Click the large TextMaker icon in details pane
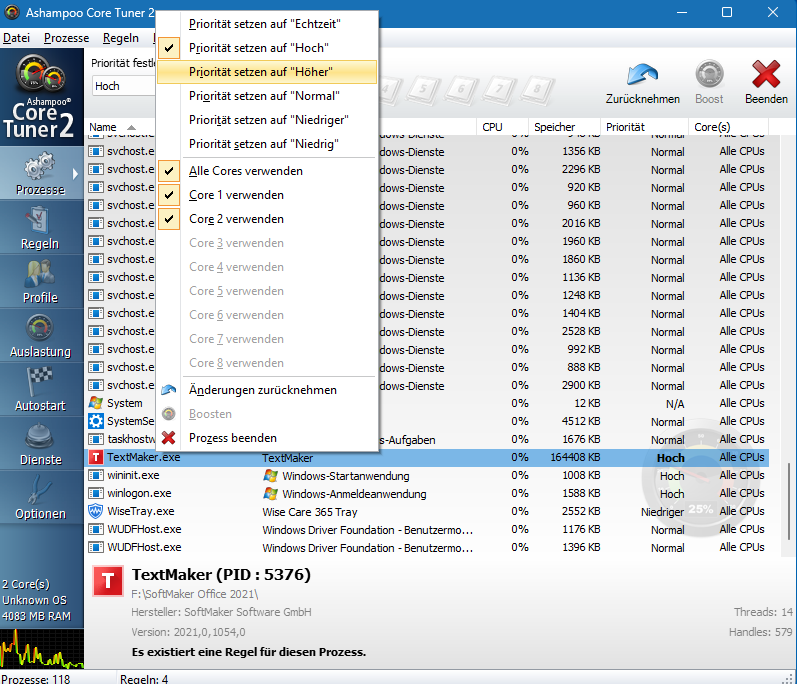 [108, 580]
